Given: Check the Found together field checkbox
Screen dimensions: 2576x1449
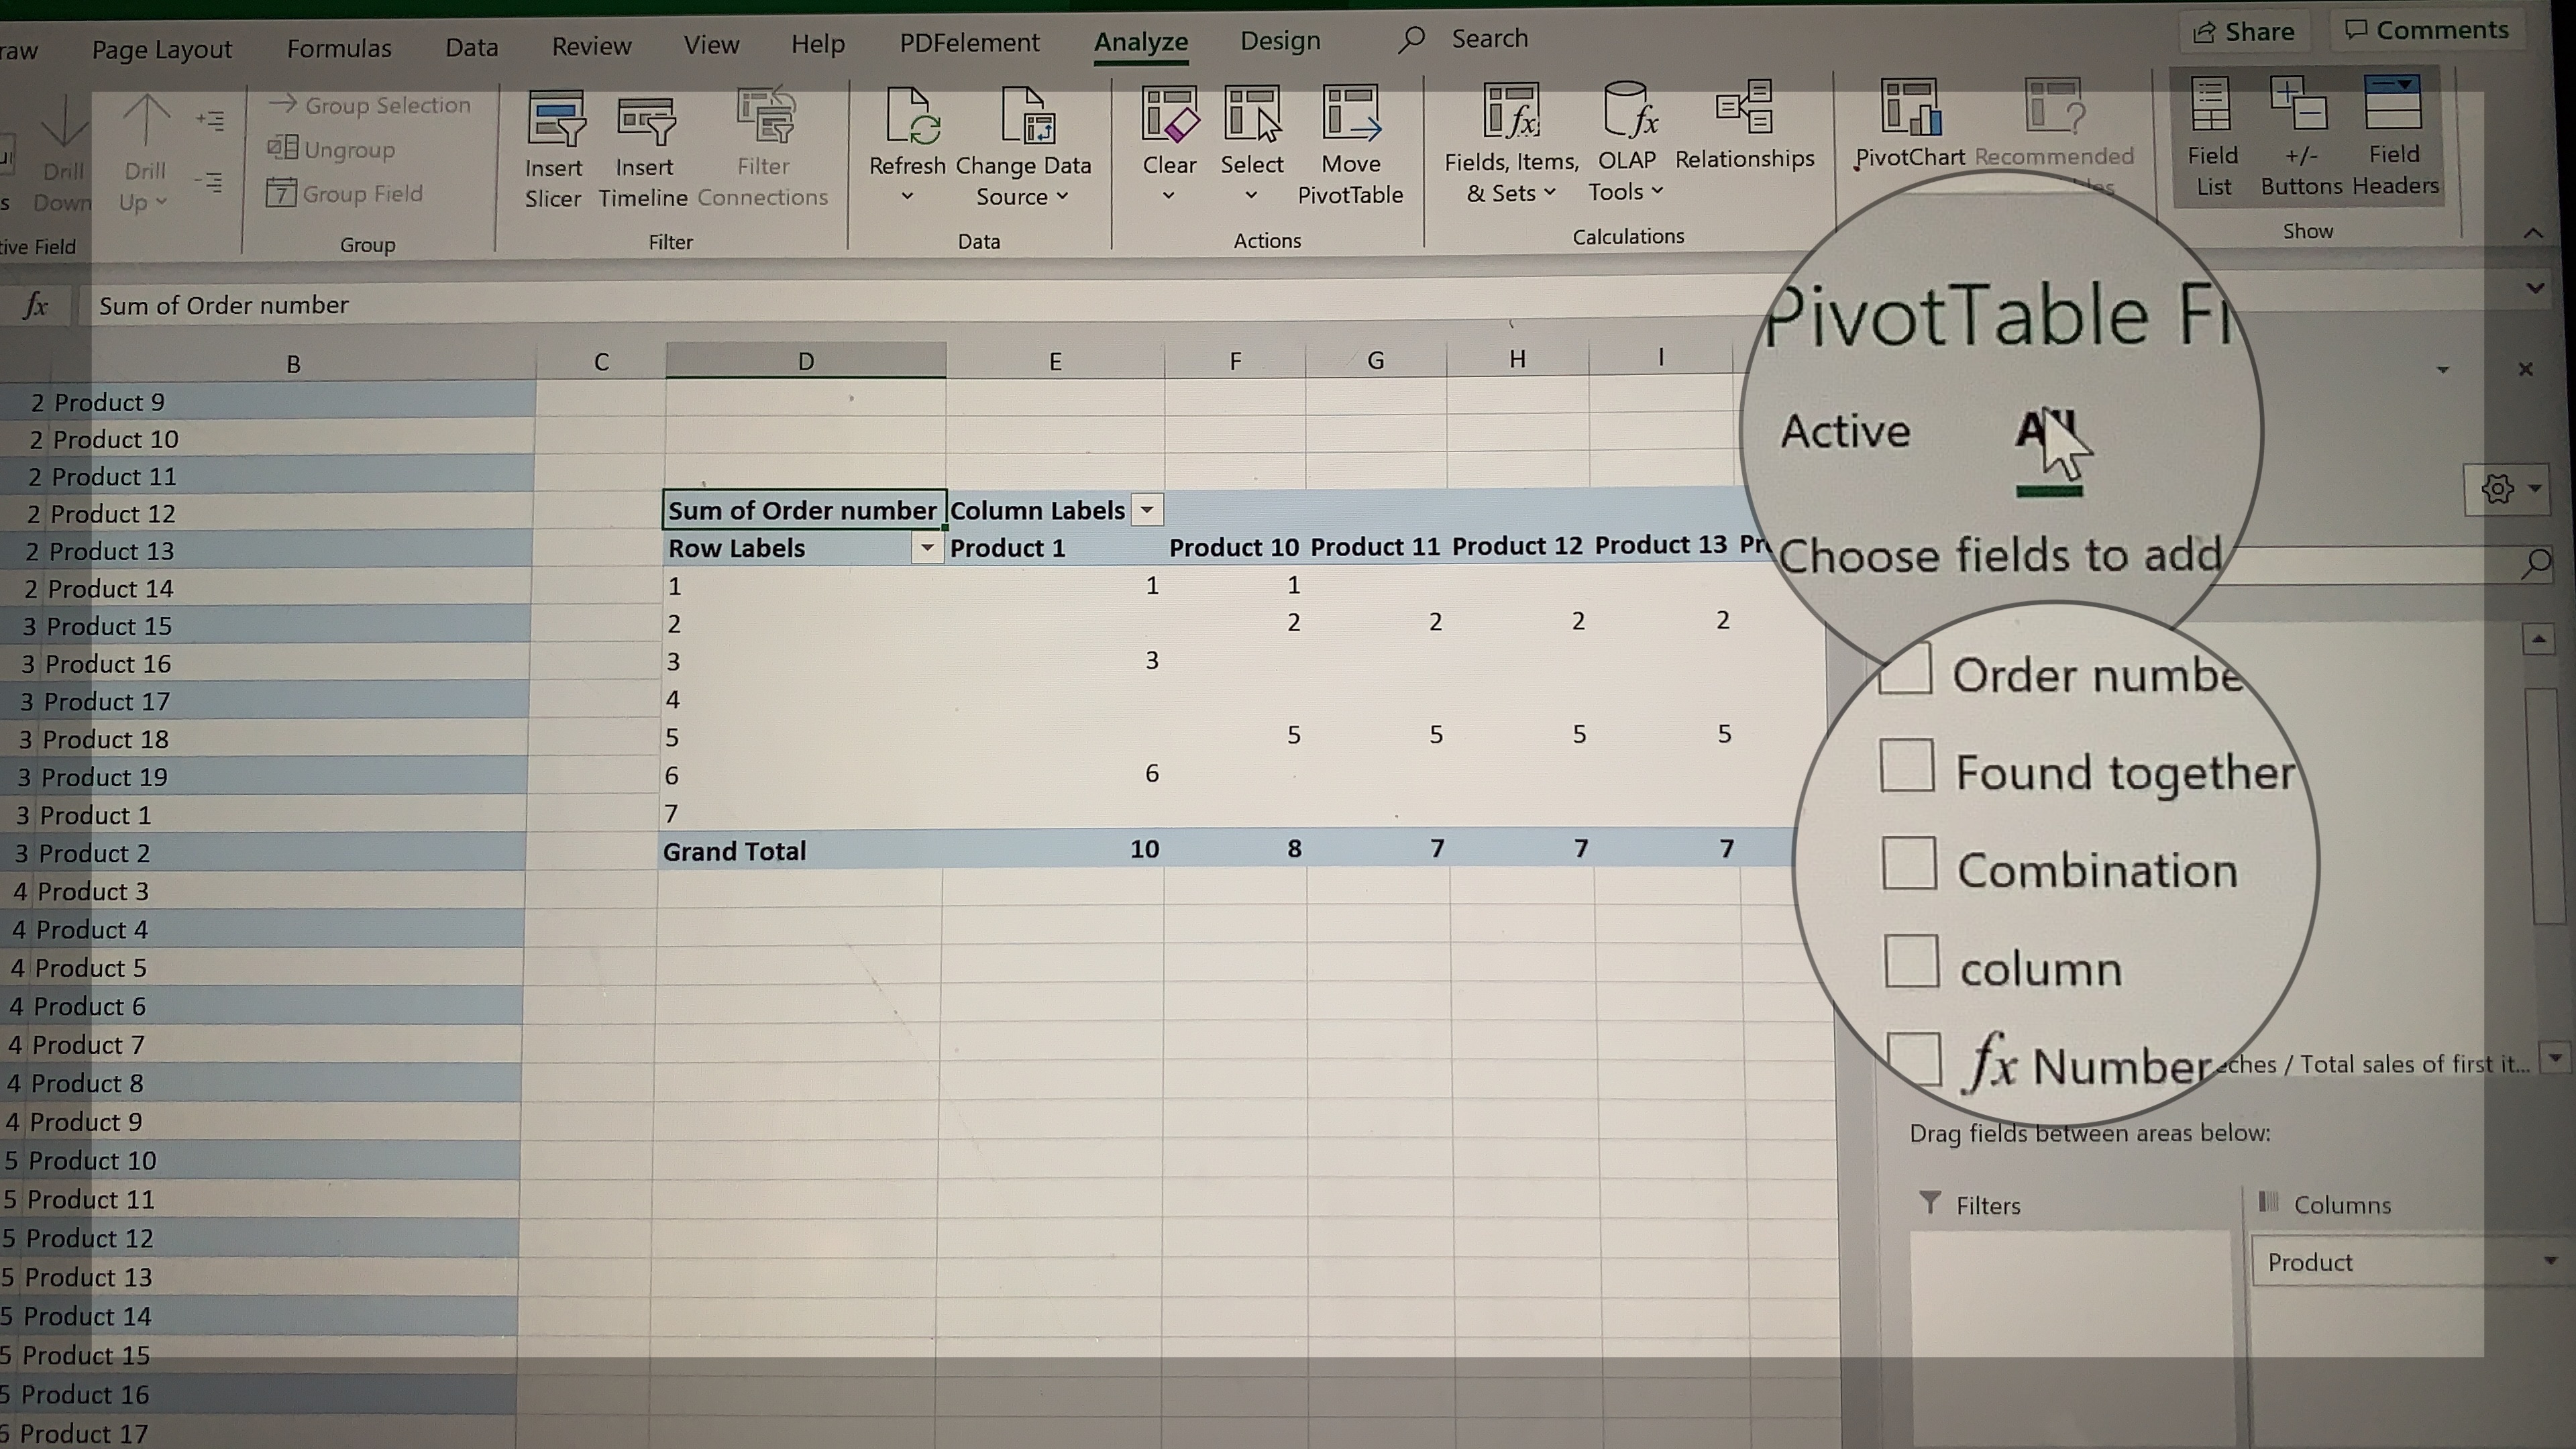Looking at the screenshot, I should [x=1906, y=766].
